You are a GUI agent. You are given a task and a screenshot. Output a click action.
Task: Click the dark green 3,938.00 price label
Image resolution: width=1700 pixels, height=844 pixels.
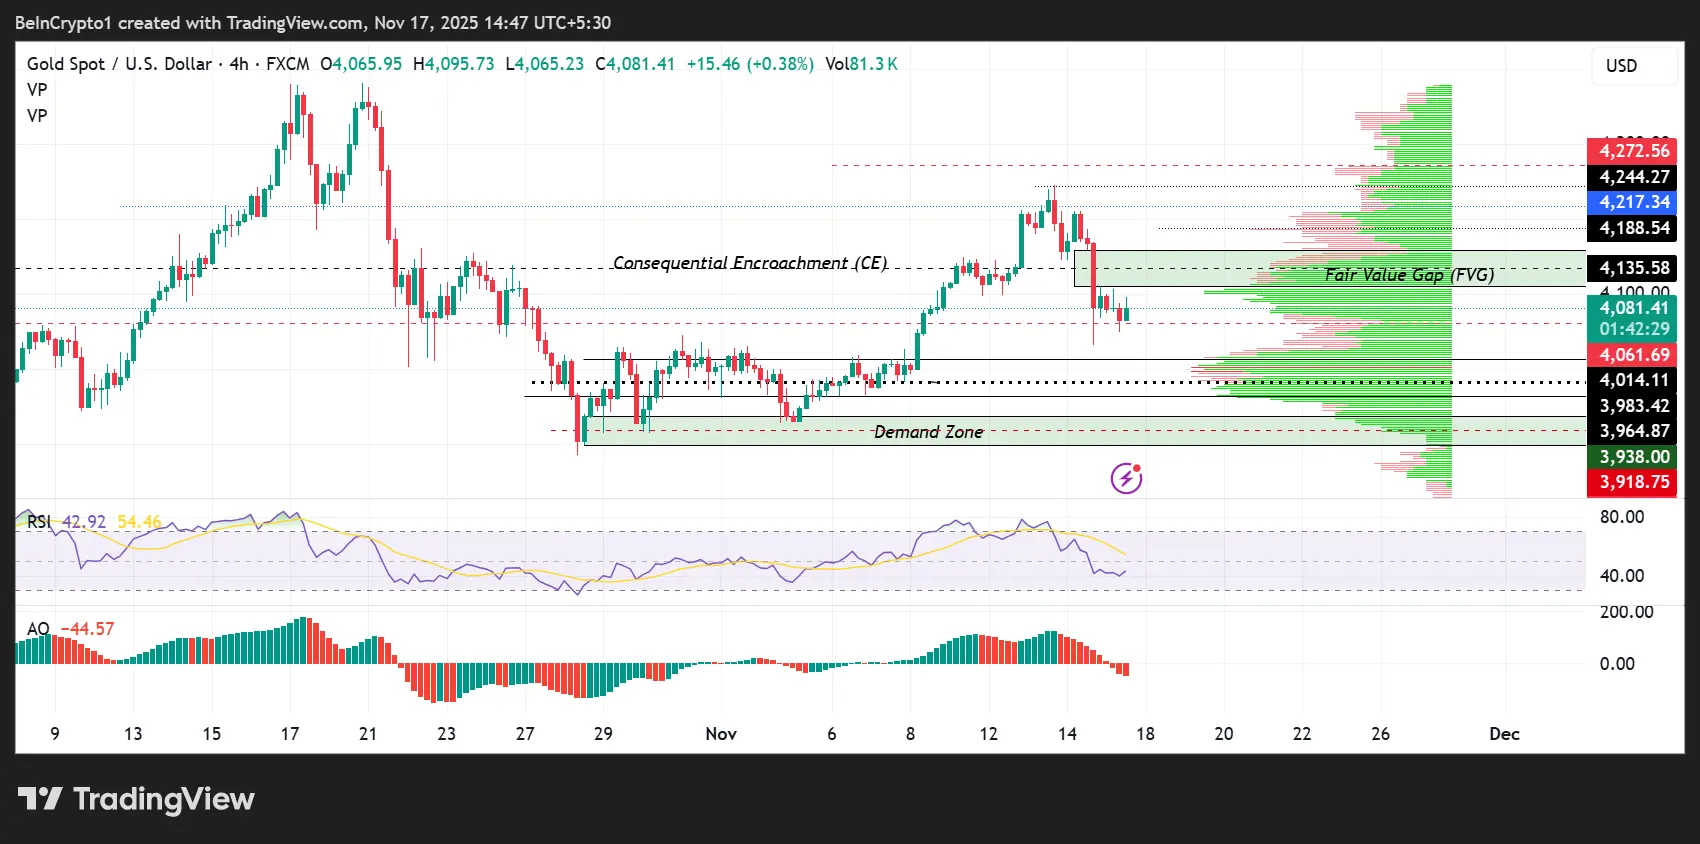[1634, 457]
